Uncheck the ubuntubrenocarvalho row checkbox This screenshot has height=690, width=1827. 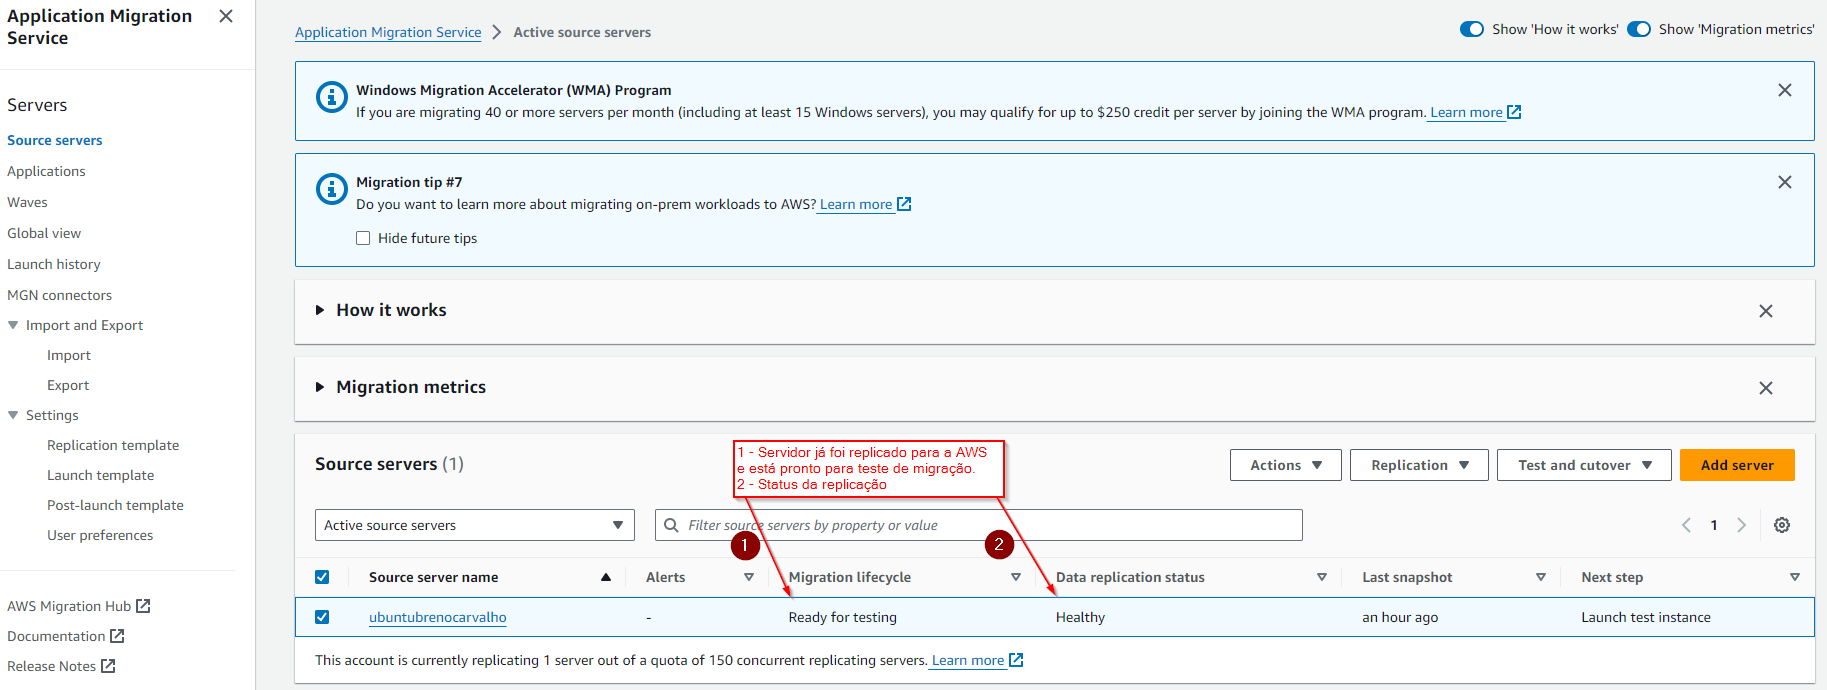click(x=322, y=617)
